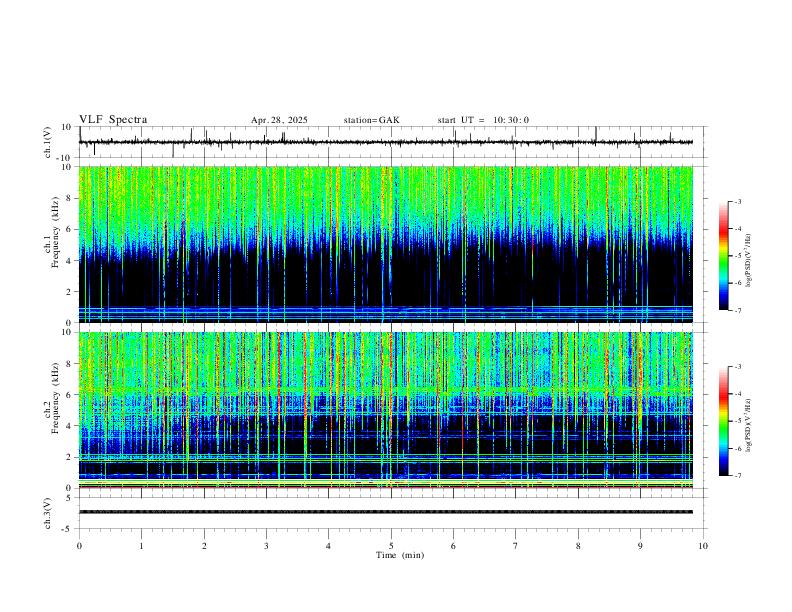Click the 'start UT = 10:30:0' text

click(x=483, y=120)
